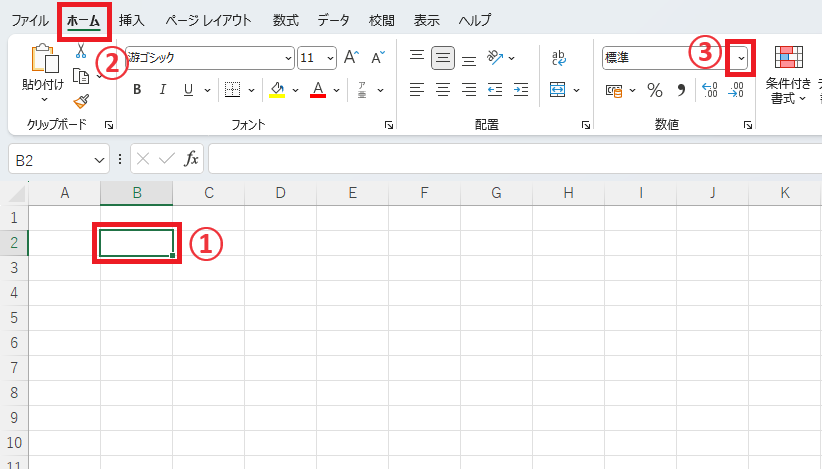The width and height of the screenshot is (822, 469).
Task: Open the 游ゴシック font name dropdown
Action: pos(288,58)
